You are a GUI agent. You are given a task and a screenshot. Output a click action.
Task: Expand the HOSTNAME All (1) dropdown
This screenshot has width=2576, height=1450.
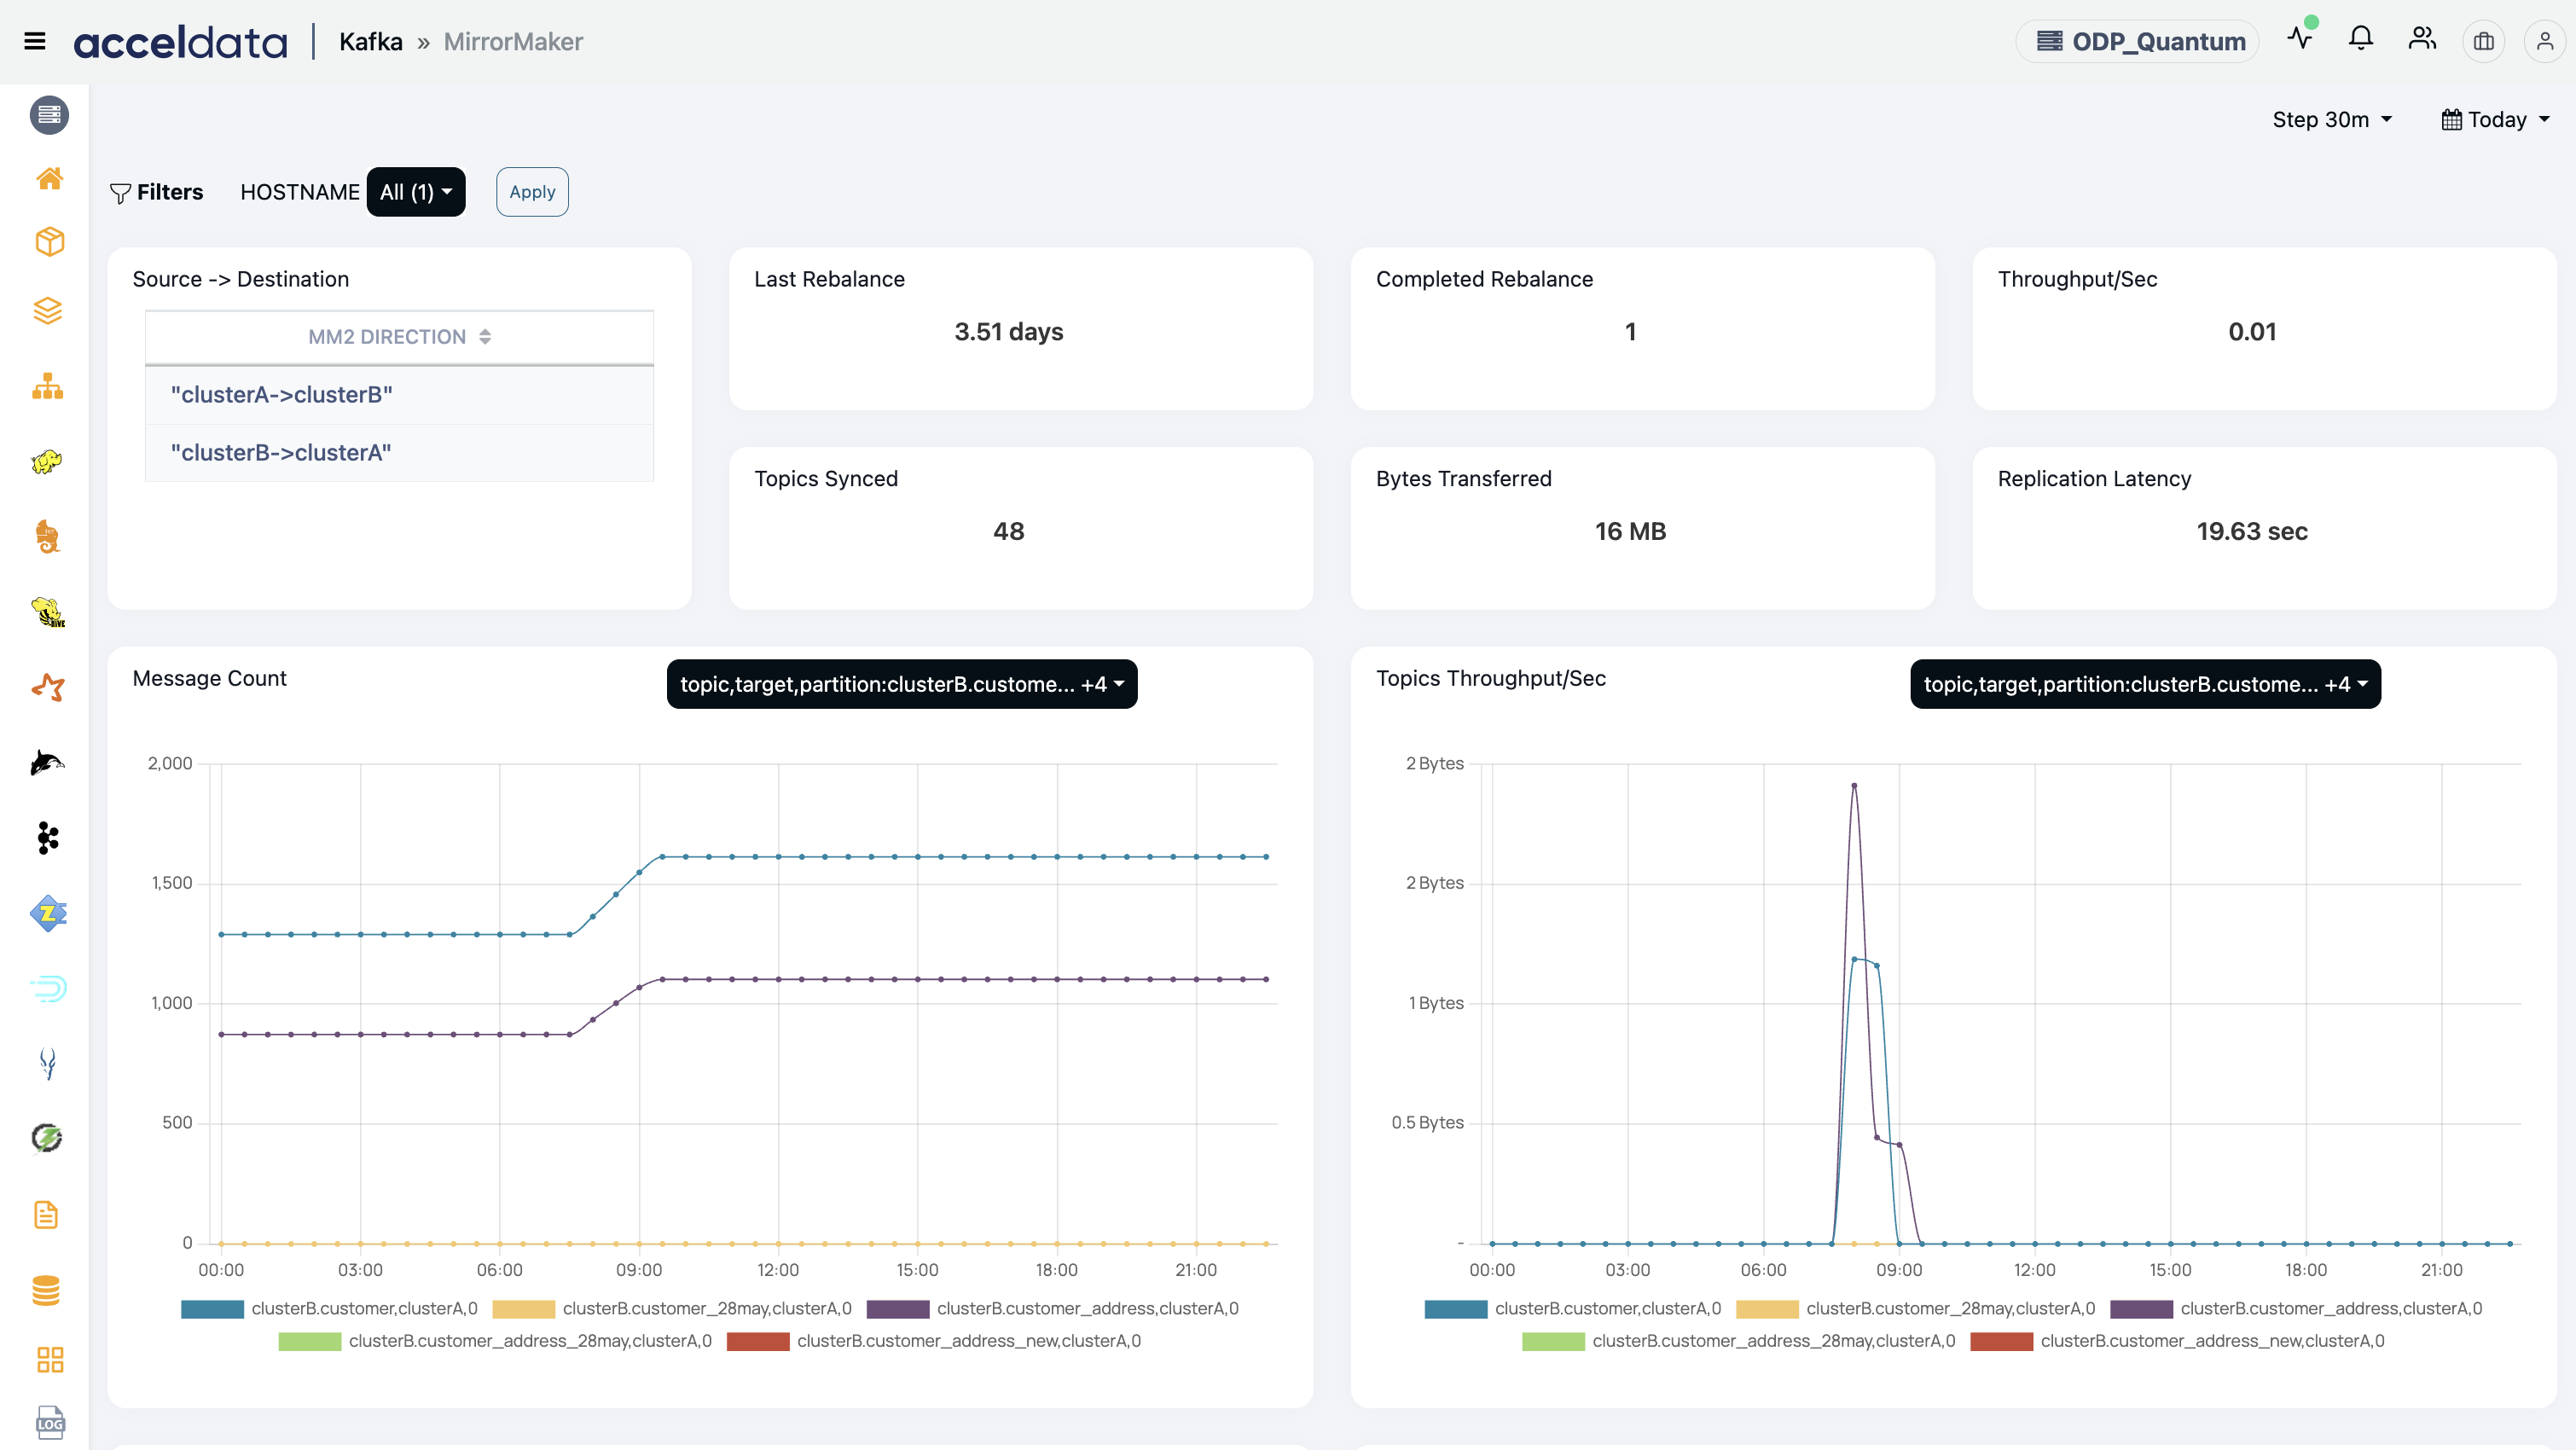tap(416, 192)
